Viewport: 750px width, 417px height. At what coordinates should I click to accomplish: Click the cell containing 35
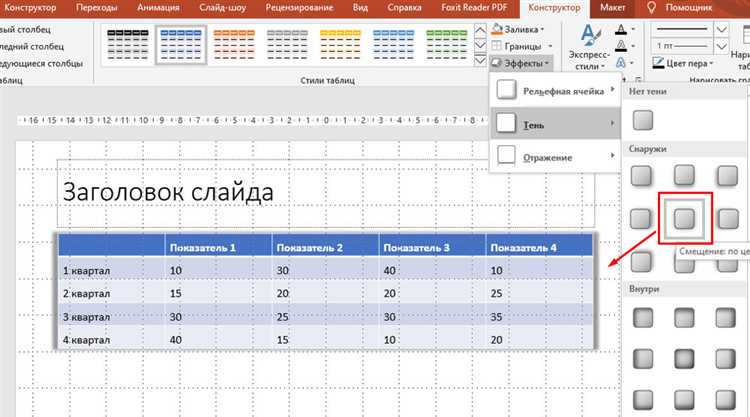tap(539, 316)
